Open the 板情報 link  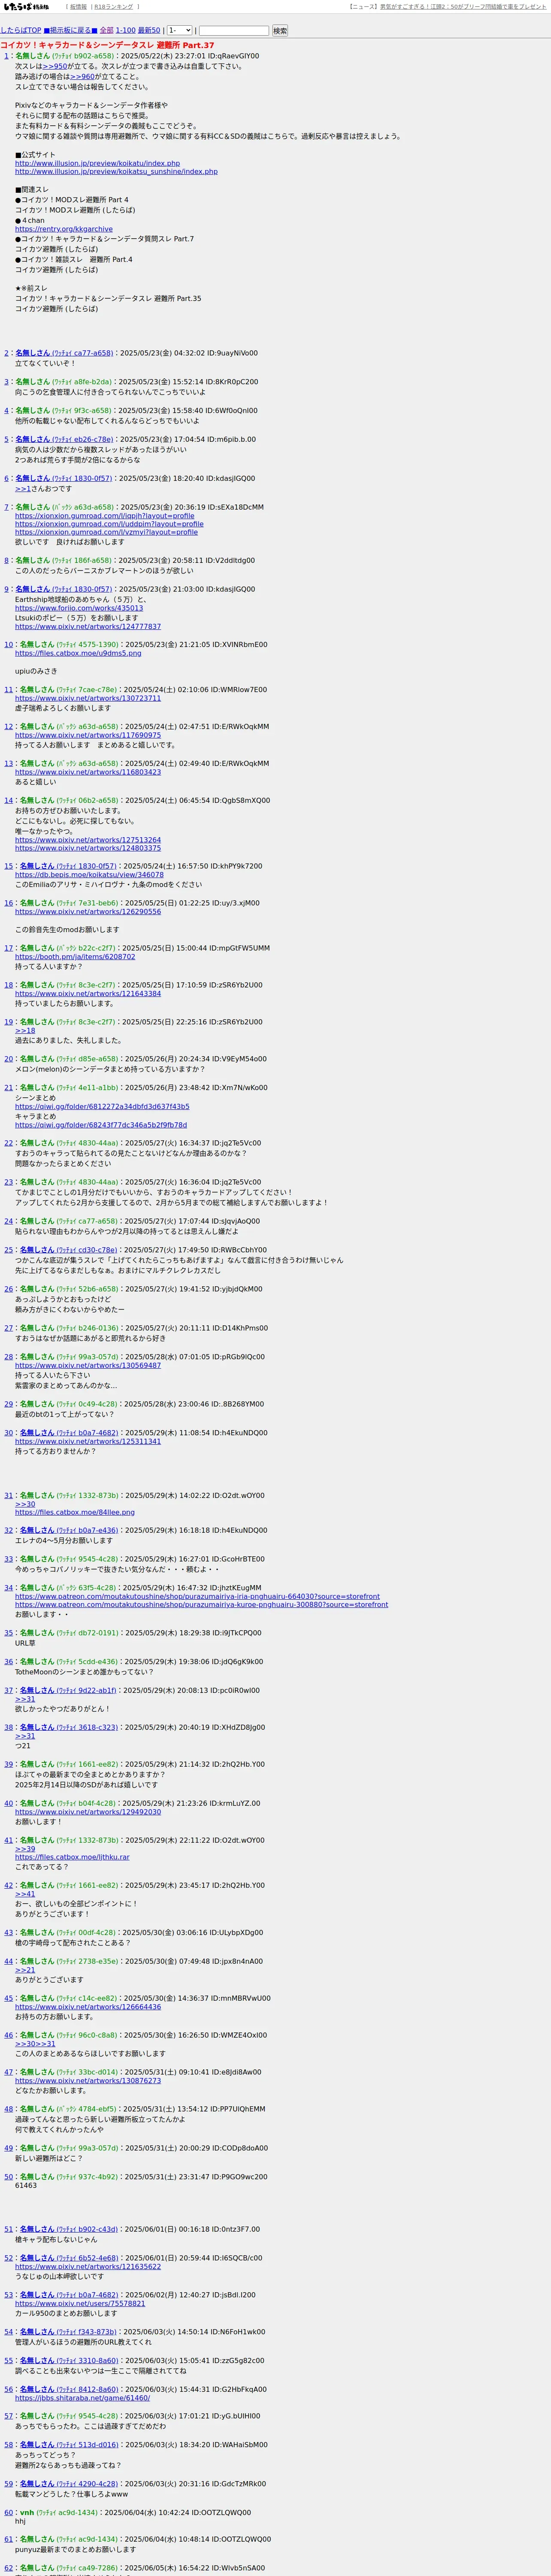point(78,7)
